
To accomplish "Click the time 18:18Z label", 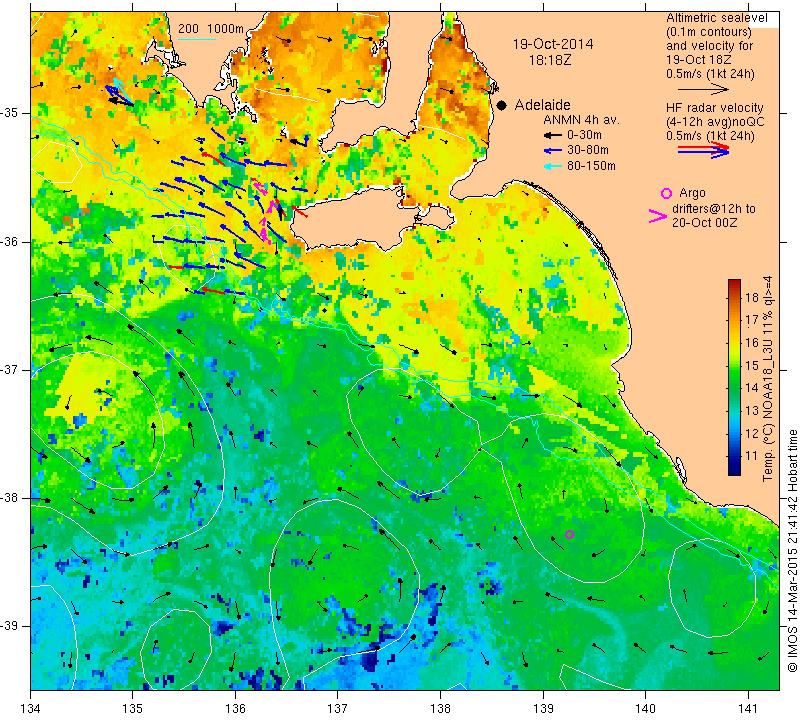I will coord(549,60).
